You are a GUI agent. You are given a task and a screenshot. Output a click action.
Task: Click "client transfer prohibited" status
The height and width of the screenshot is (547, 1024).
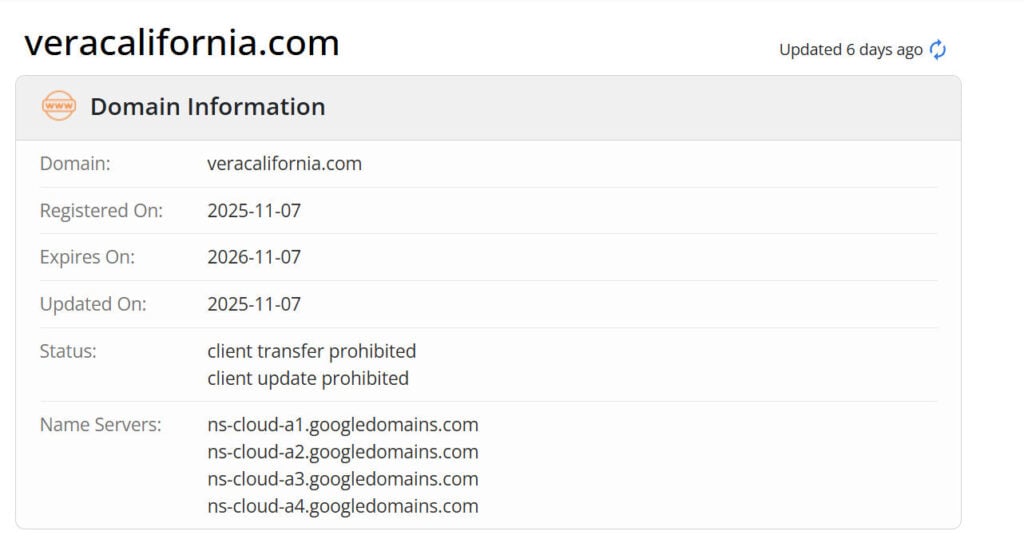point(311,351)
